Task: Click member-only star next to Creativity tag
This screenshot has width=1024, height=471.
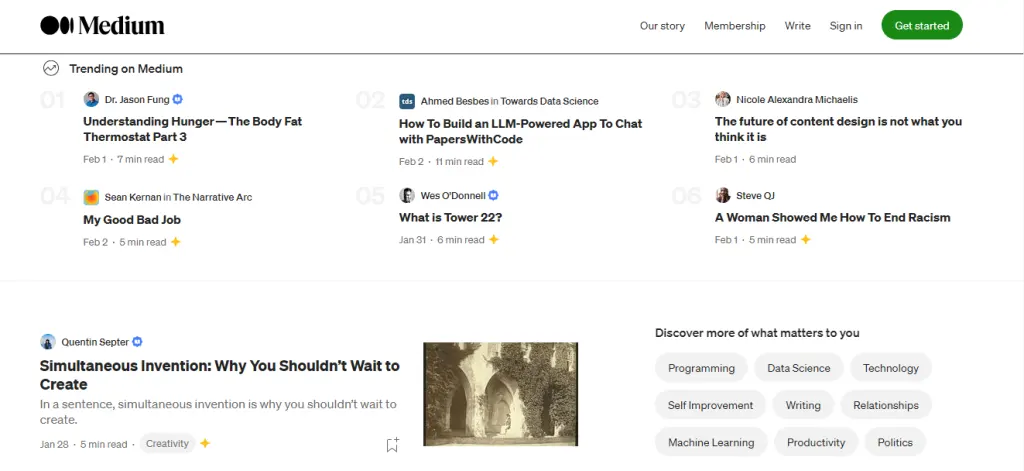Action: pyautogui.click(x=204, y=444)
